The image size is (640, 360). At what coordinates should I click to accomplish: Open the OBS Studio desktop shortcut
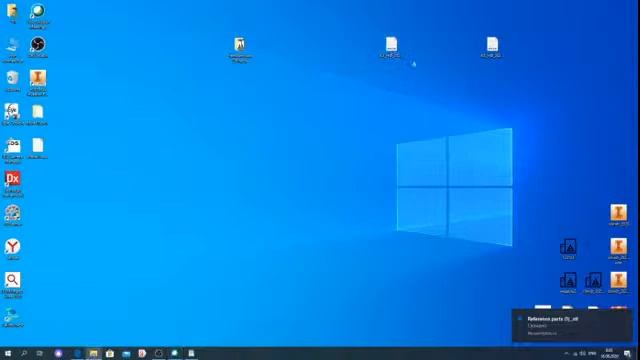point(38,45)
